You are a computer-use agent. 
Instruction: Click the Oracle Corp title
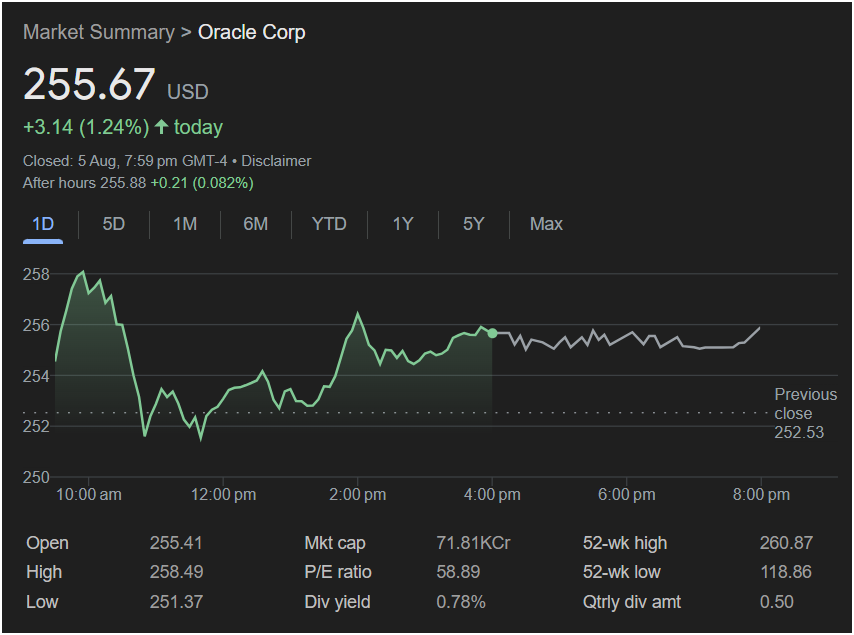point(252,32)
